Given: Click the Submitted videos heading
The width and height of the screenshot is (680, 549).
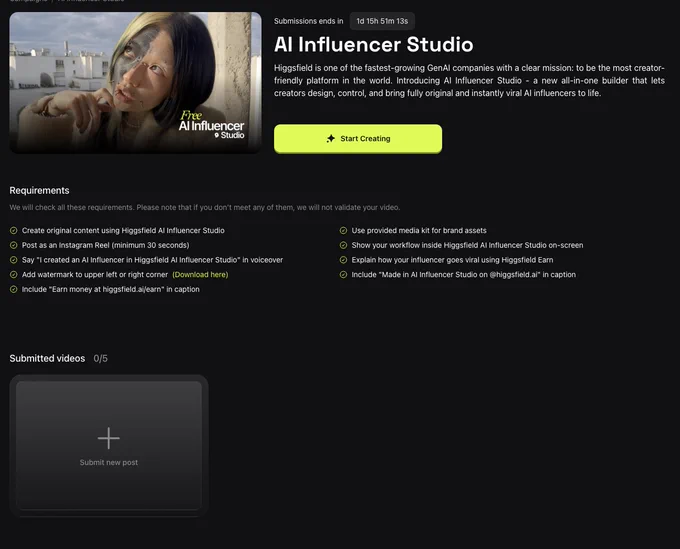Looking at the screenshot, I should [x=47, y=358].
